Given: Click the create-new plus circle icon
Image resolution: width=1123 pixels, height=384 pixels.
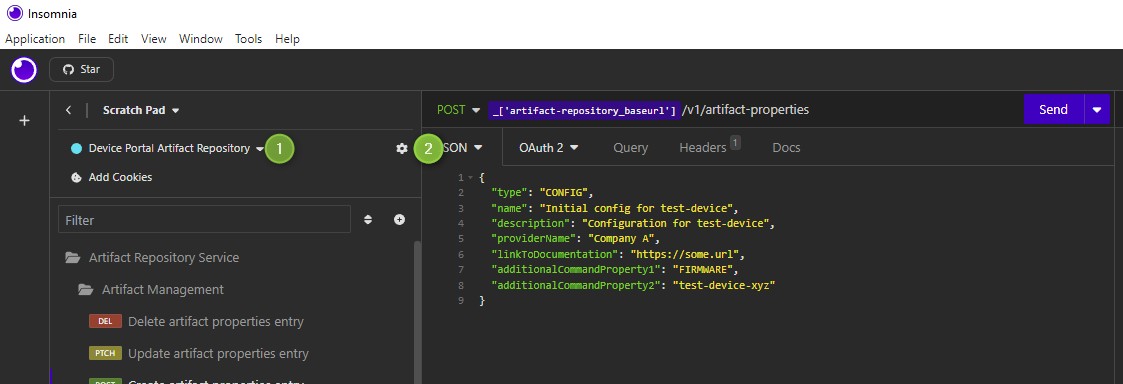Looking at the screenshot, I should click(x=400, y=220).
